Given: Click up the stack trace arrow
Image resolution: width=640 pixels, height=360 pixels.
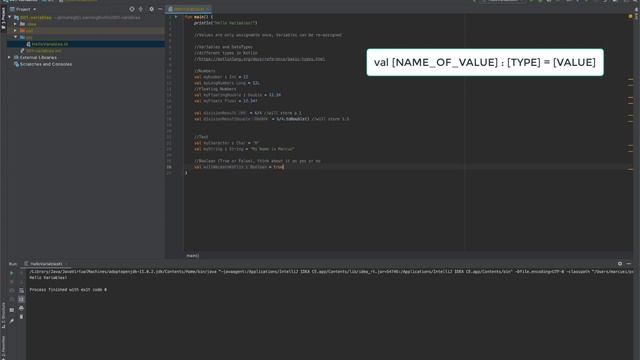Looking at the screenshot, I should coord(21,273).
